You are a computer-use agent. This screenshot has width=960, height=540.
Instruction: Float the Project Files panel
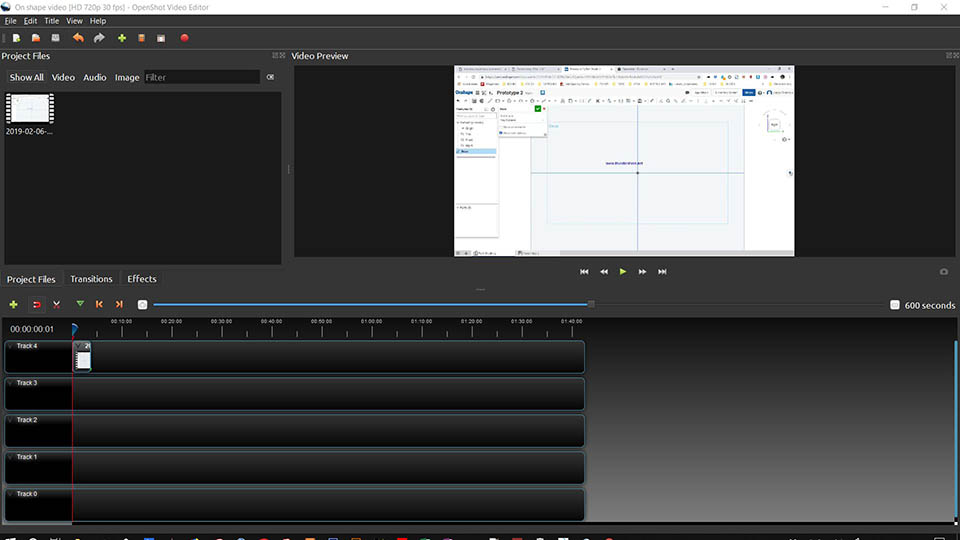click(x=276, y=55)
